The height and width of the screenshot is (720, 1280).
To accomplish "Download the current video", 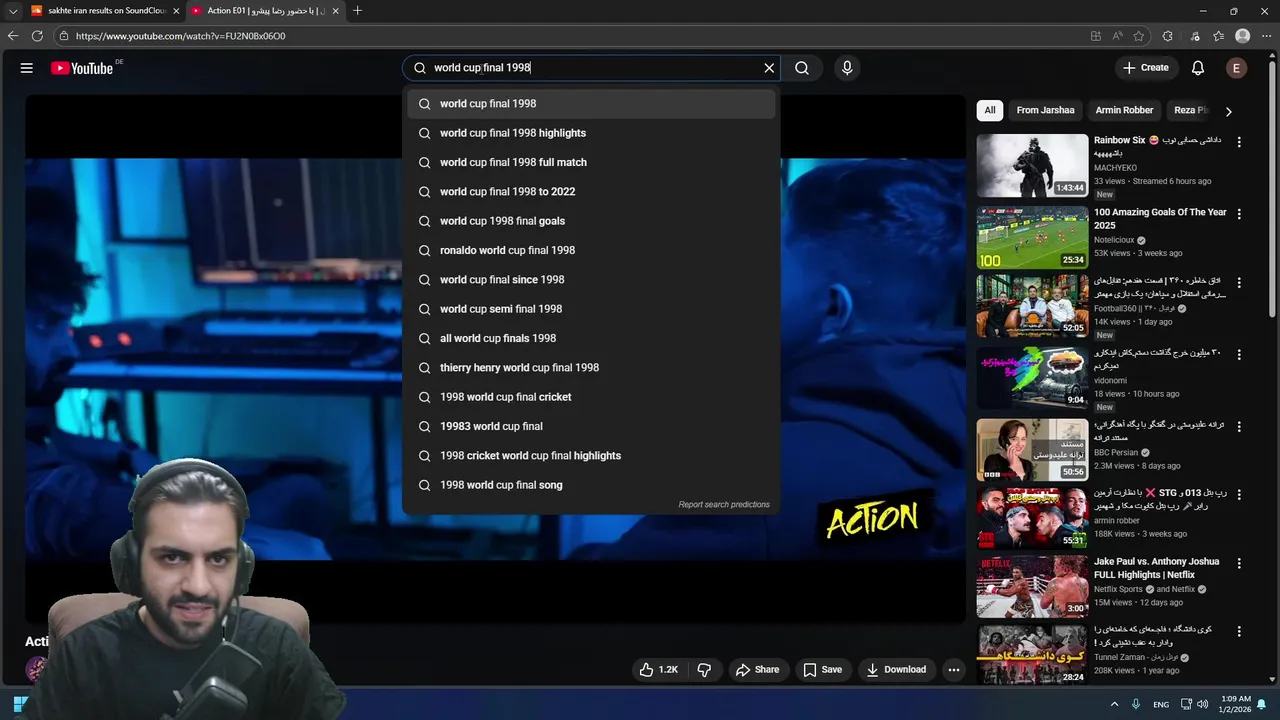I will click(x=896, y=670).
